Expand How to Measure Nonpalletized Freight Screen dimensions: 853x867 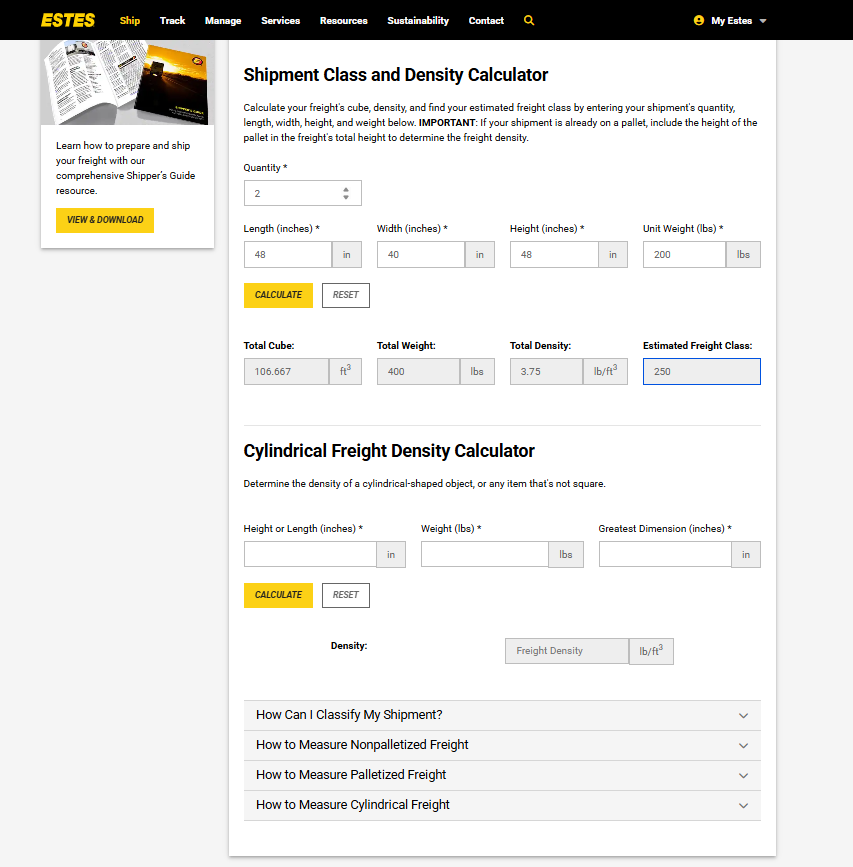tap(502, 745)
